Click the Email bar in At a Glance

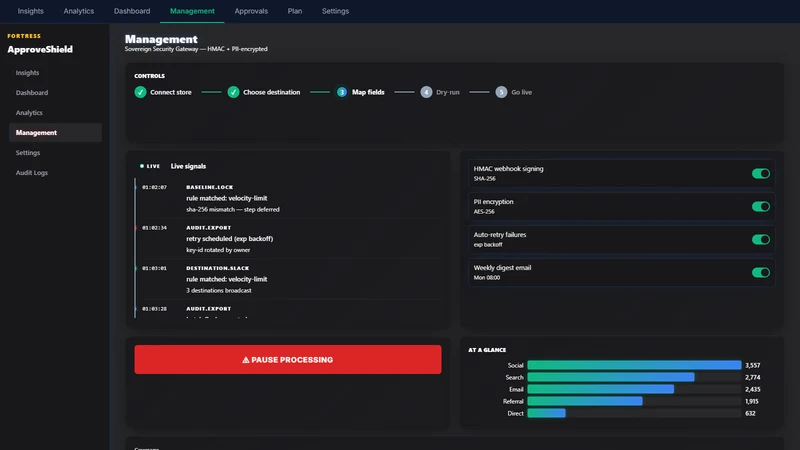[601, 389]
